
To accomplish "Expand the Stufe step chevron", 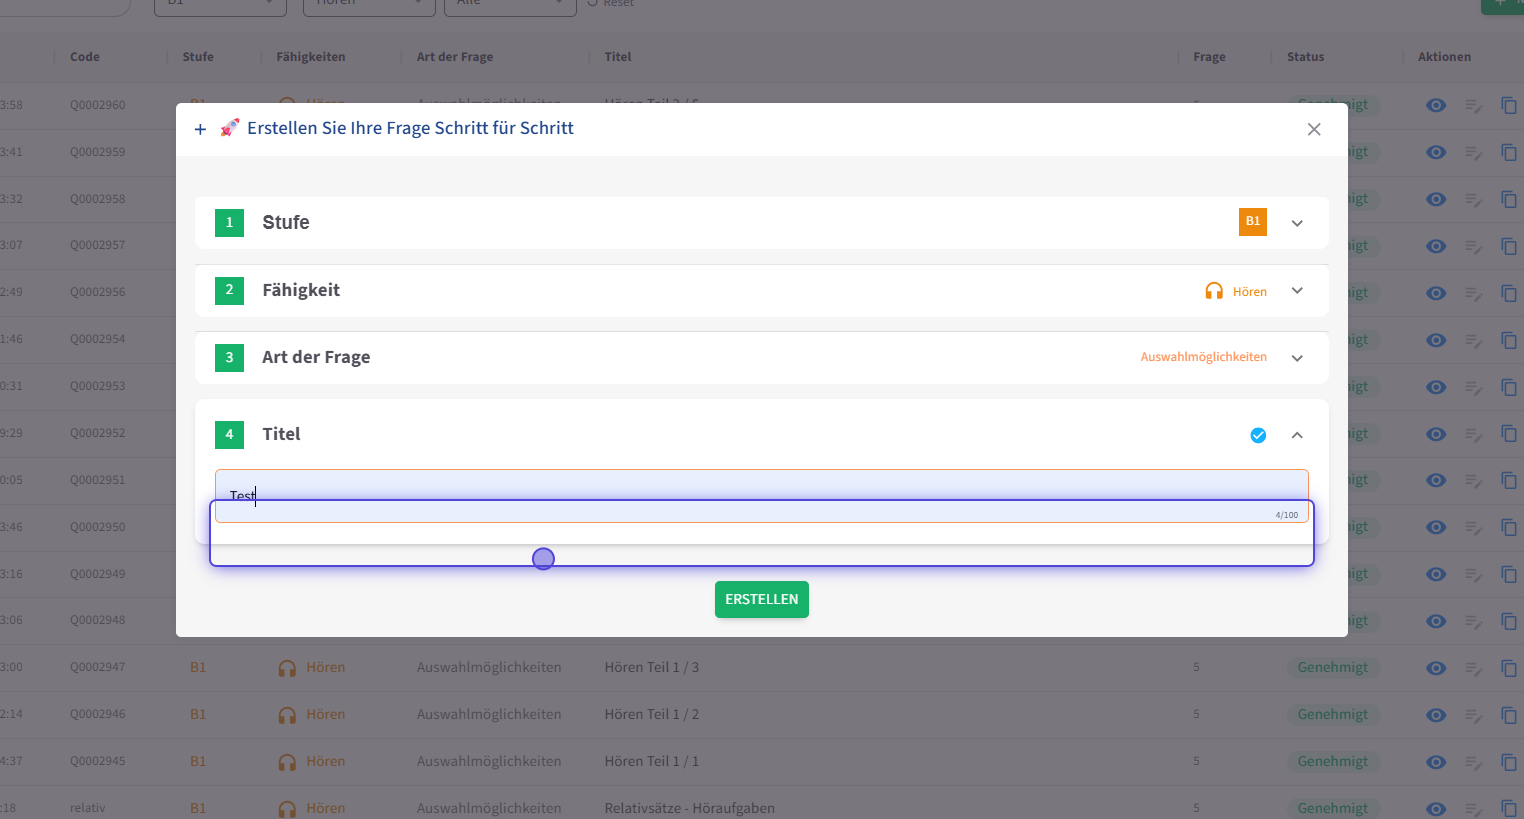I will point(1297,223).
